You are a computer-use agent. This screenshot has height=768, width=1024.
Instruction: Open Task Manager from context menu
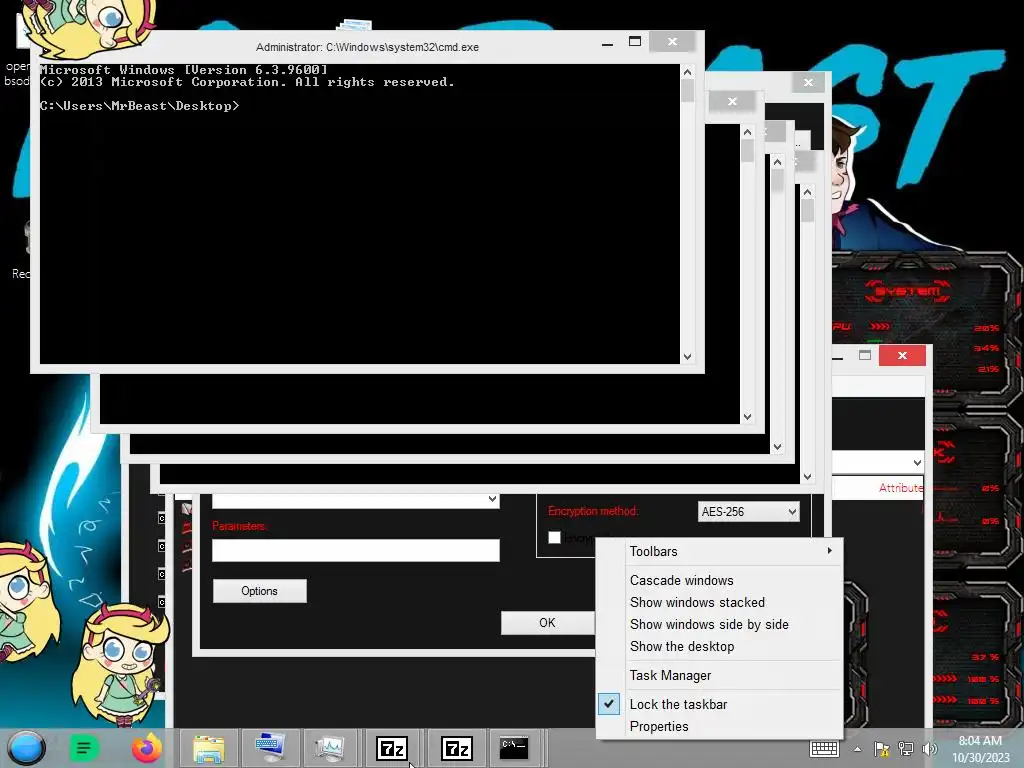click(720, 675)
